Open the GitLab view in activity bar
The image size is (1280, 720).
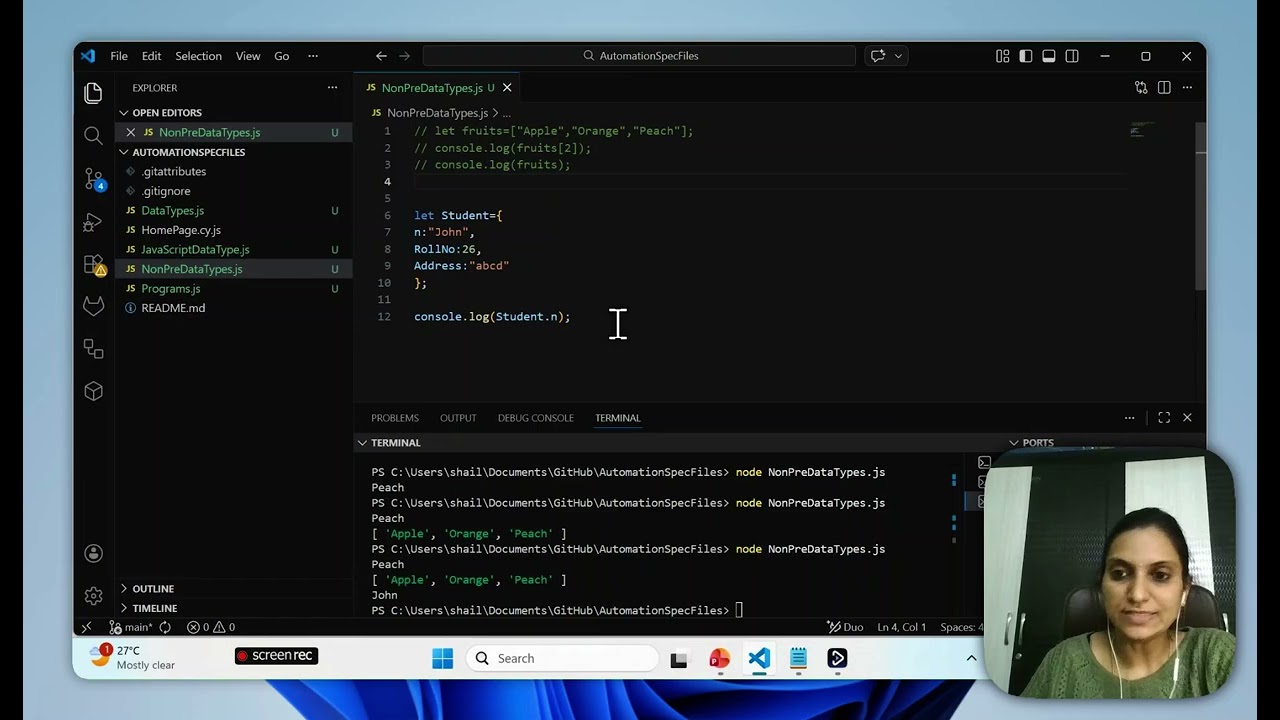pyautogui.click(x=93, y=307)
